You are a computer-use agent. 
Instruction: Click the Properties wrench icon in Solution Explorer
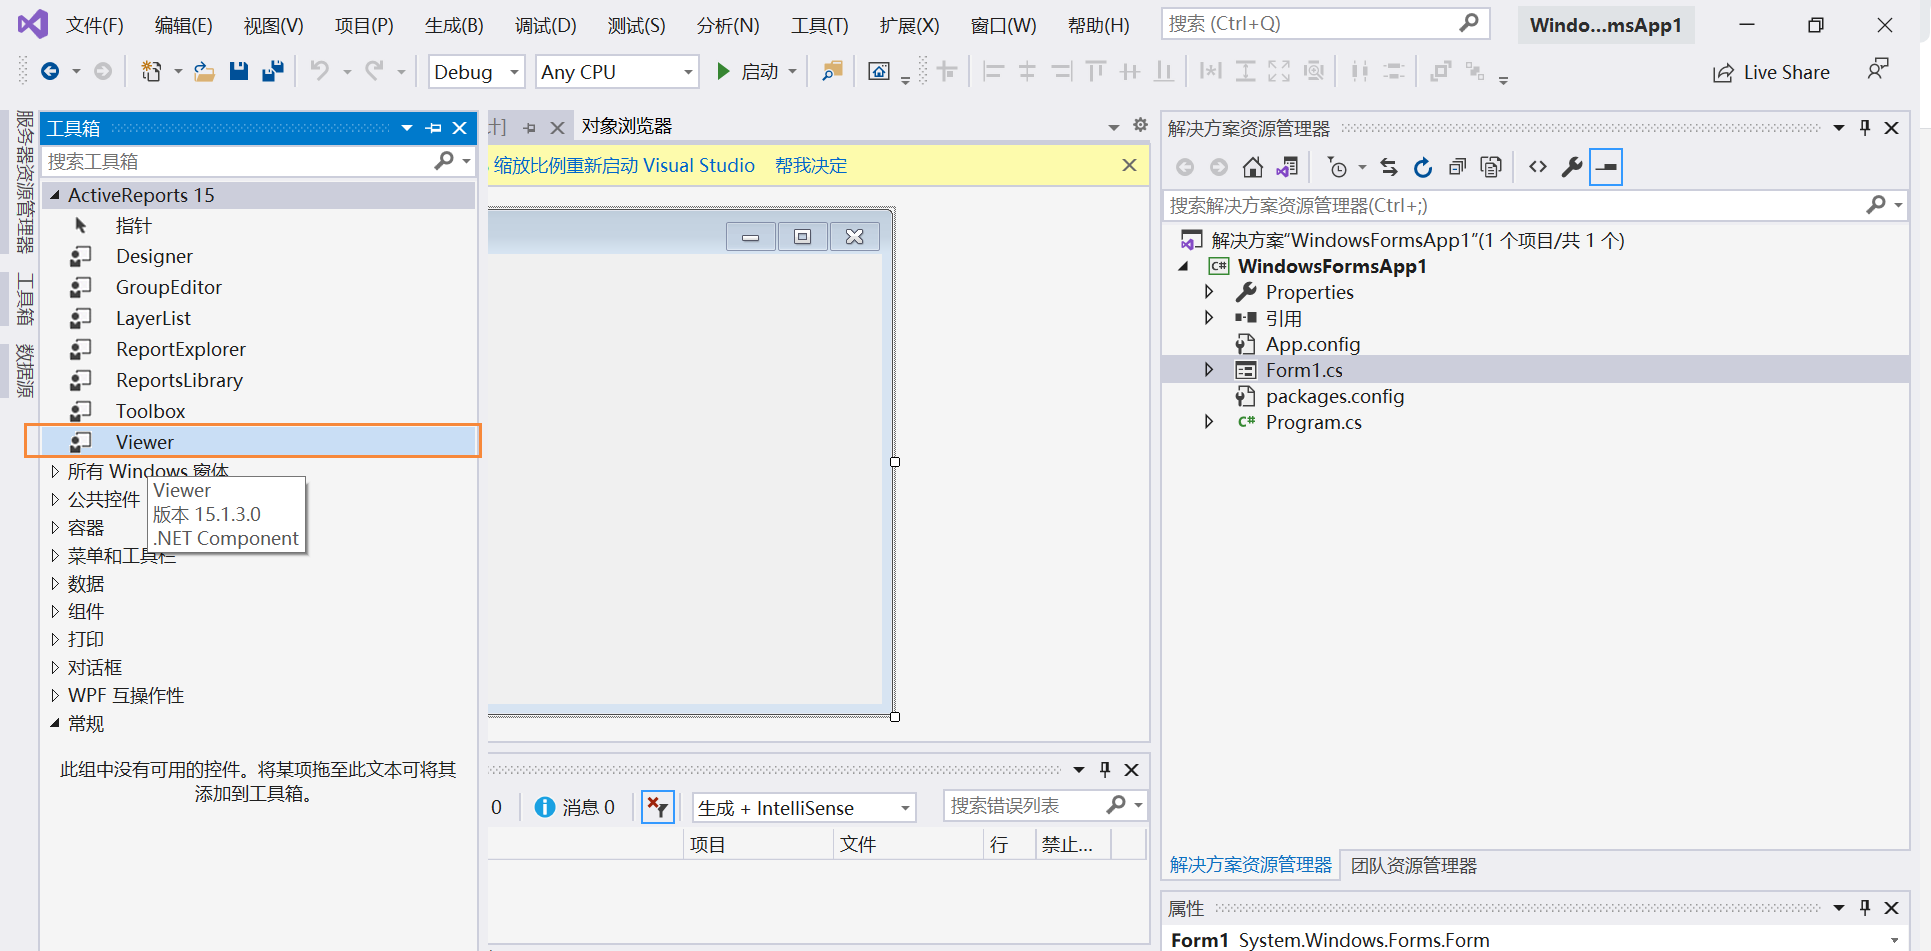click(1572, 167)
